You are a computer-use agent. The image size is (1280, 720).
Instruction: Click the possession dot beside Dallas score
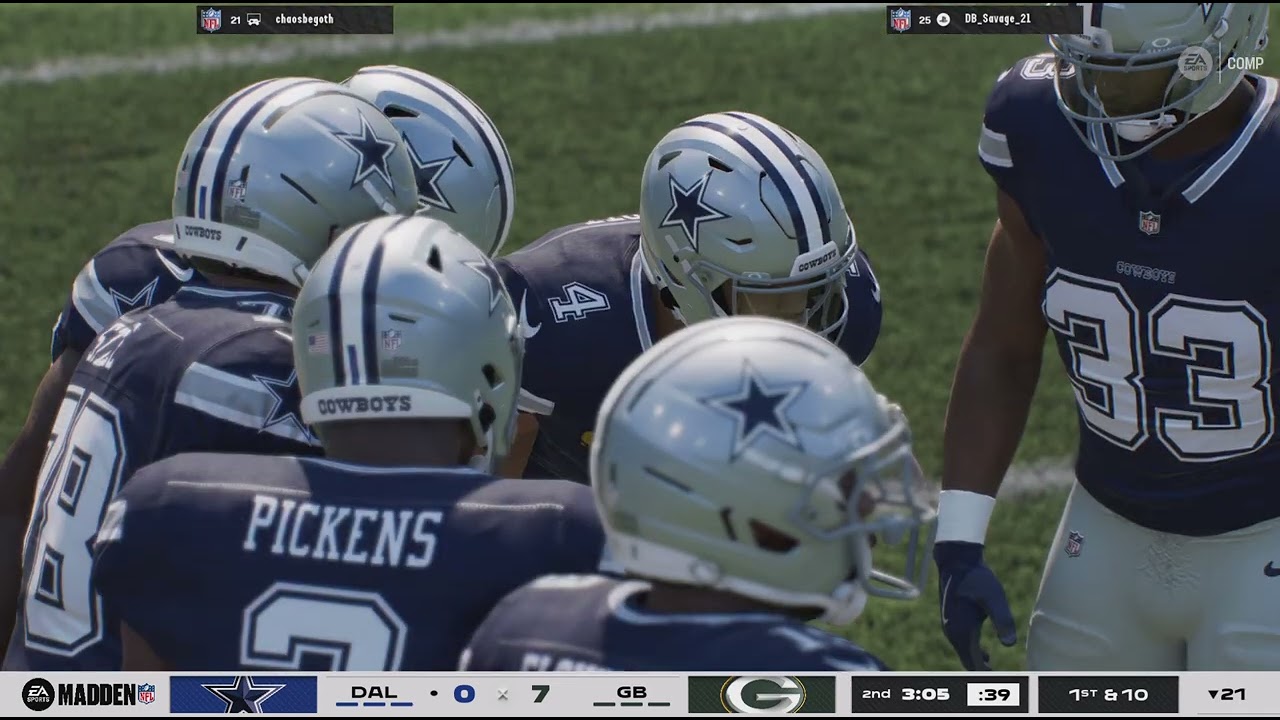(x=434, y=693)
